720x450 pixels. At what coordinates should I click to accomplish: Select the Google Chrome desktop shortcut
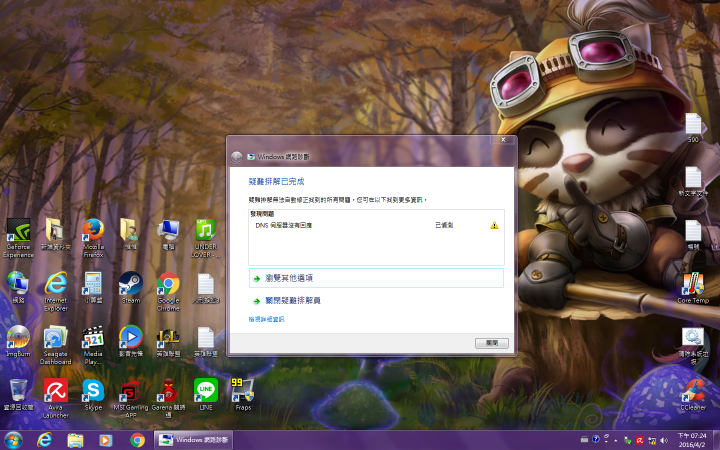[168, 291]
